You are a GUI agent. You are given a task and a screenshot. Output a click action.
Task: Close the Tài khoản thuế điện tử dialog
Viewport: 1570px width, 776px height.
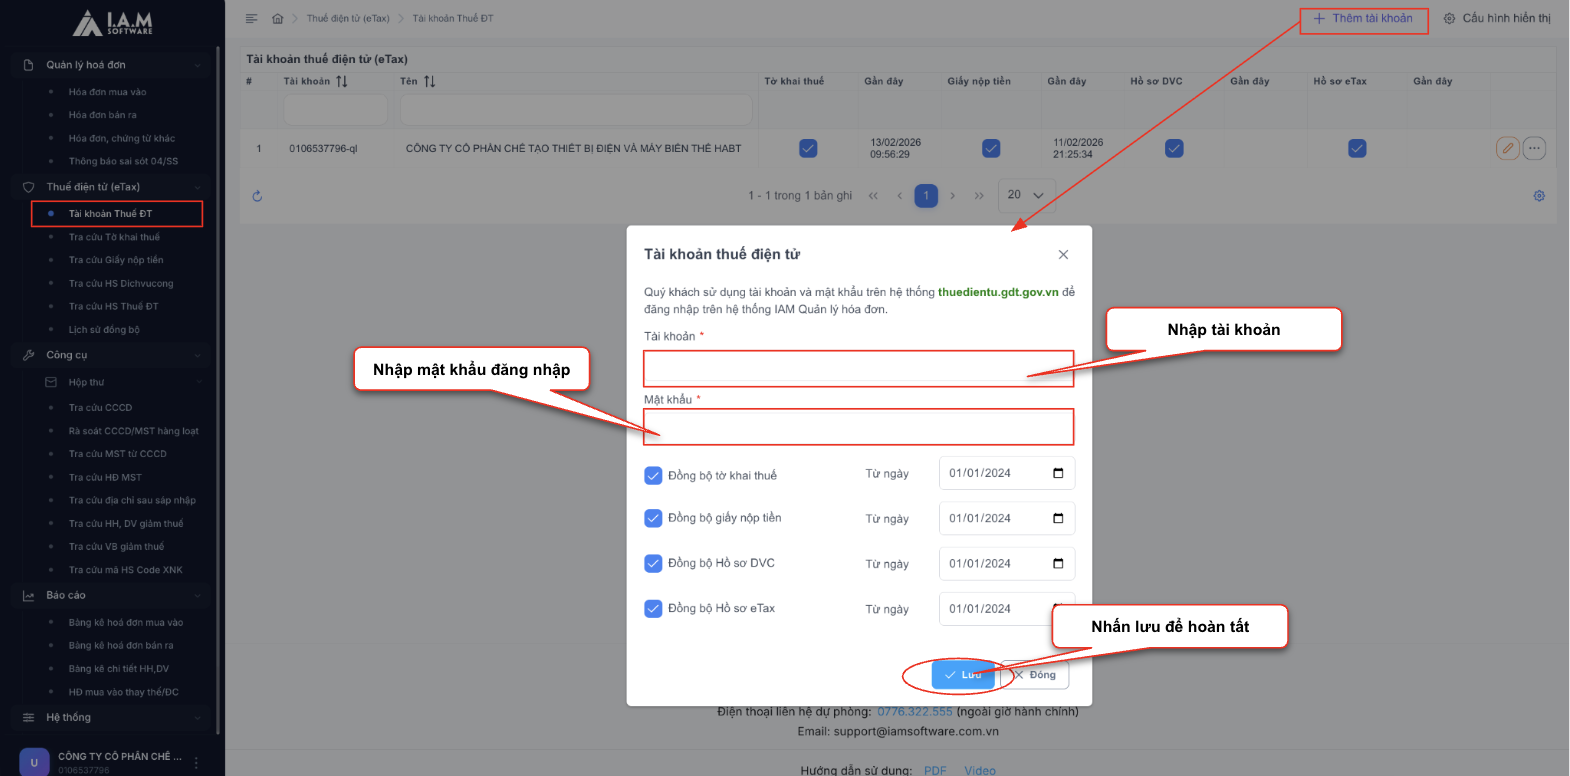pyautogui.click(x=1063, y=255)
